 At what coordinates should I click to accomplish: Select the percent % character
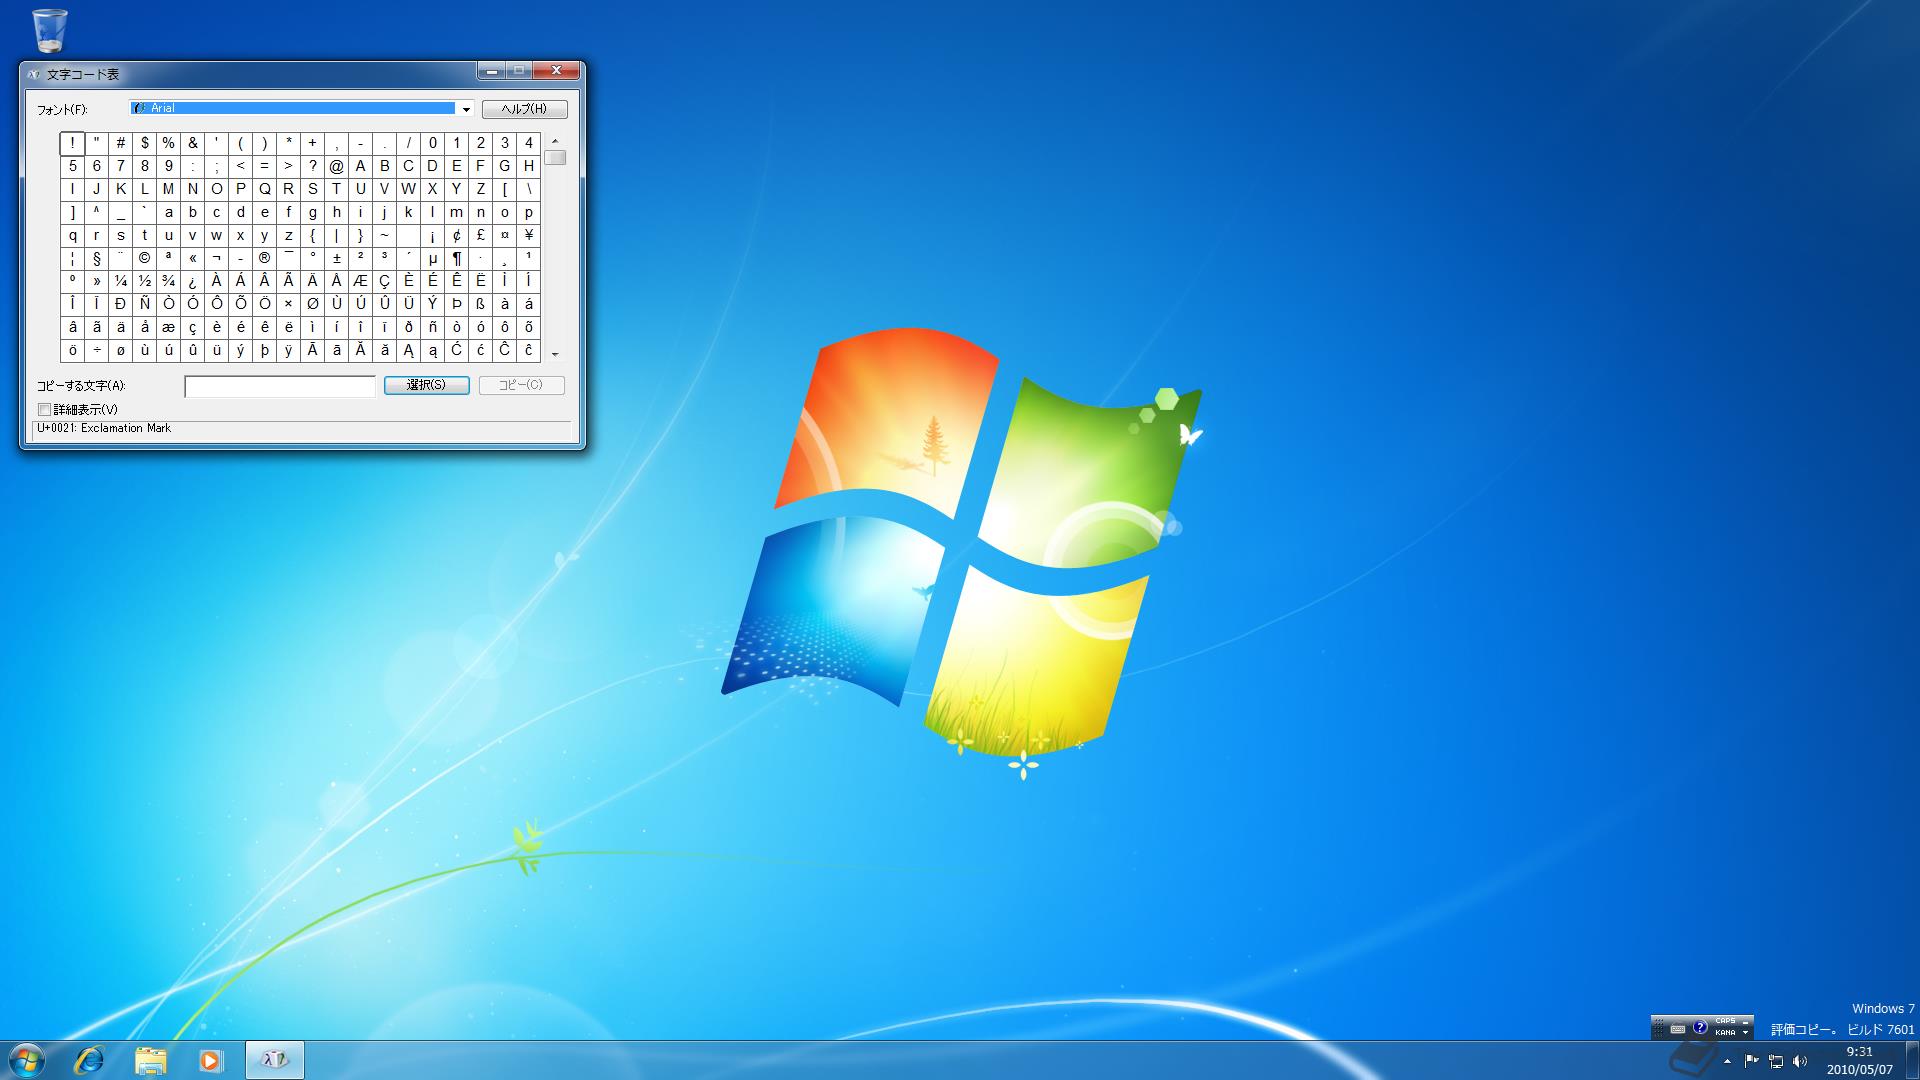[x=169, y=143]
